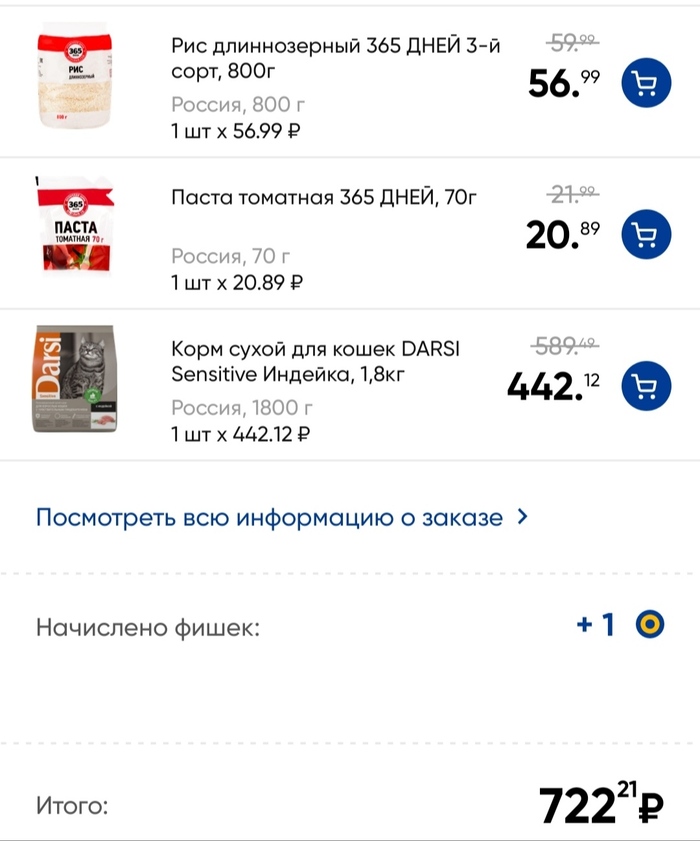700x841 pixels.
Task: Click the '1 шт x 442.12 ₽' quantity line
Action: 240,434
